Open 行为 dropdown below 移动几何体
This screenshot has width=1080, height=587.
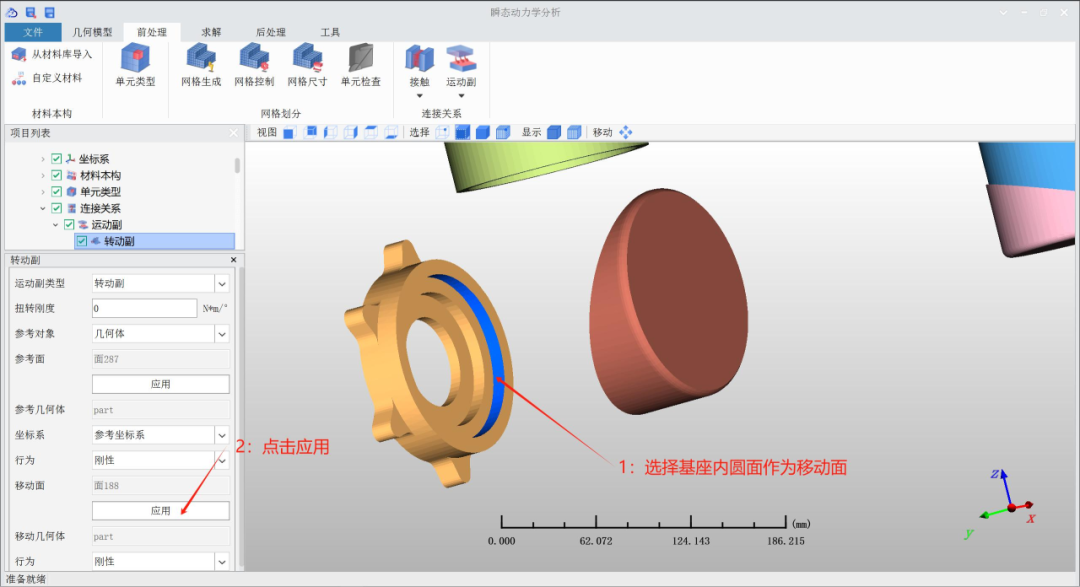tap(222, 562)
